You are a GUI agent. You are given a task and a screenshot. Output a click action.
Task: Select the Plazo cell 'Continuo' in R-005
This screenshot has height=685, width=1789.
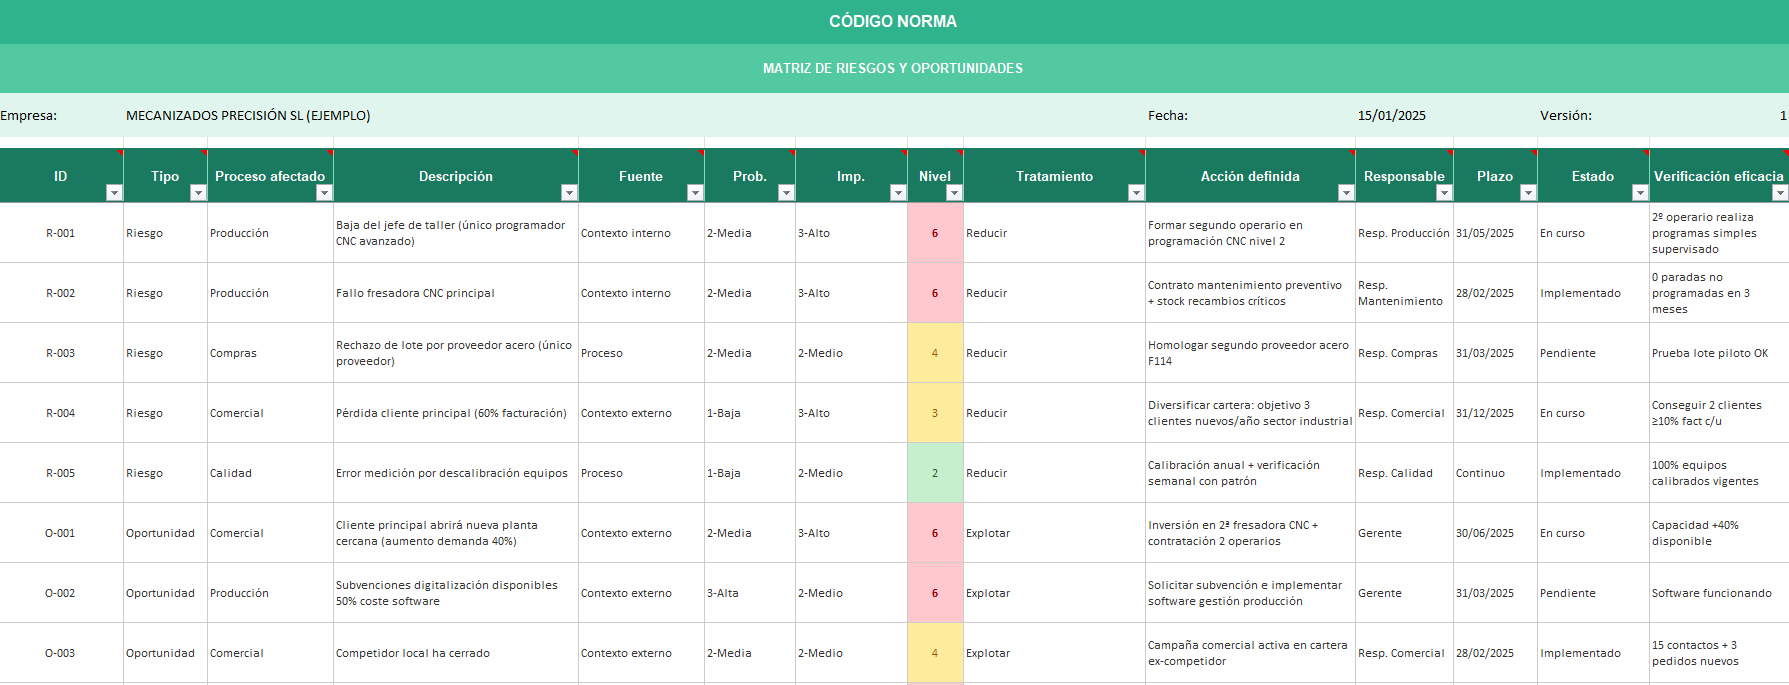coord(1495,473)
